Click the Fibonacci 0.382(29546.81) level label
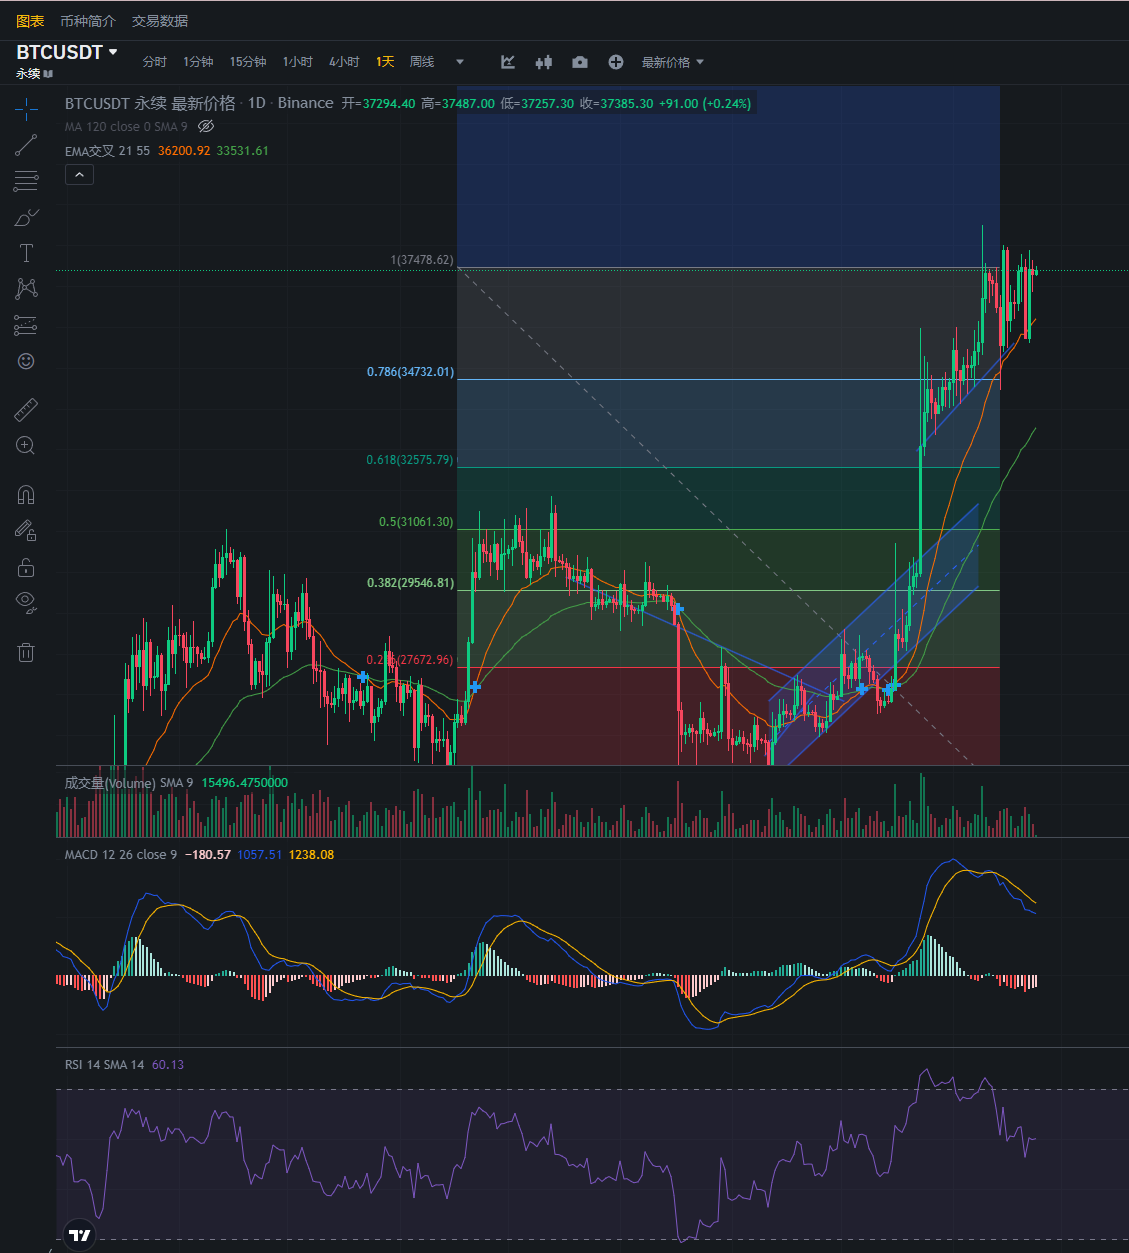The image size is (1129, 1253). click(x=410, y=583)
